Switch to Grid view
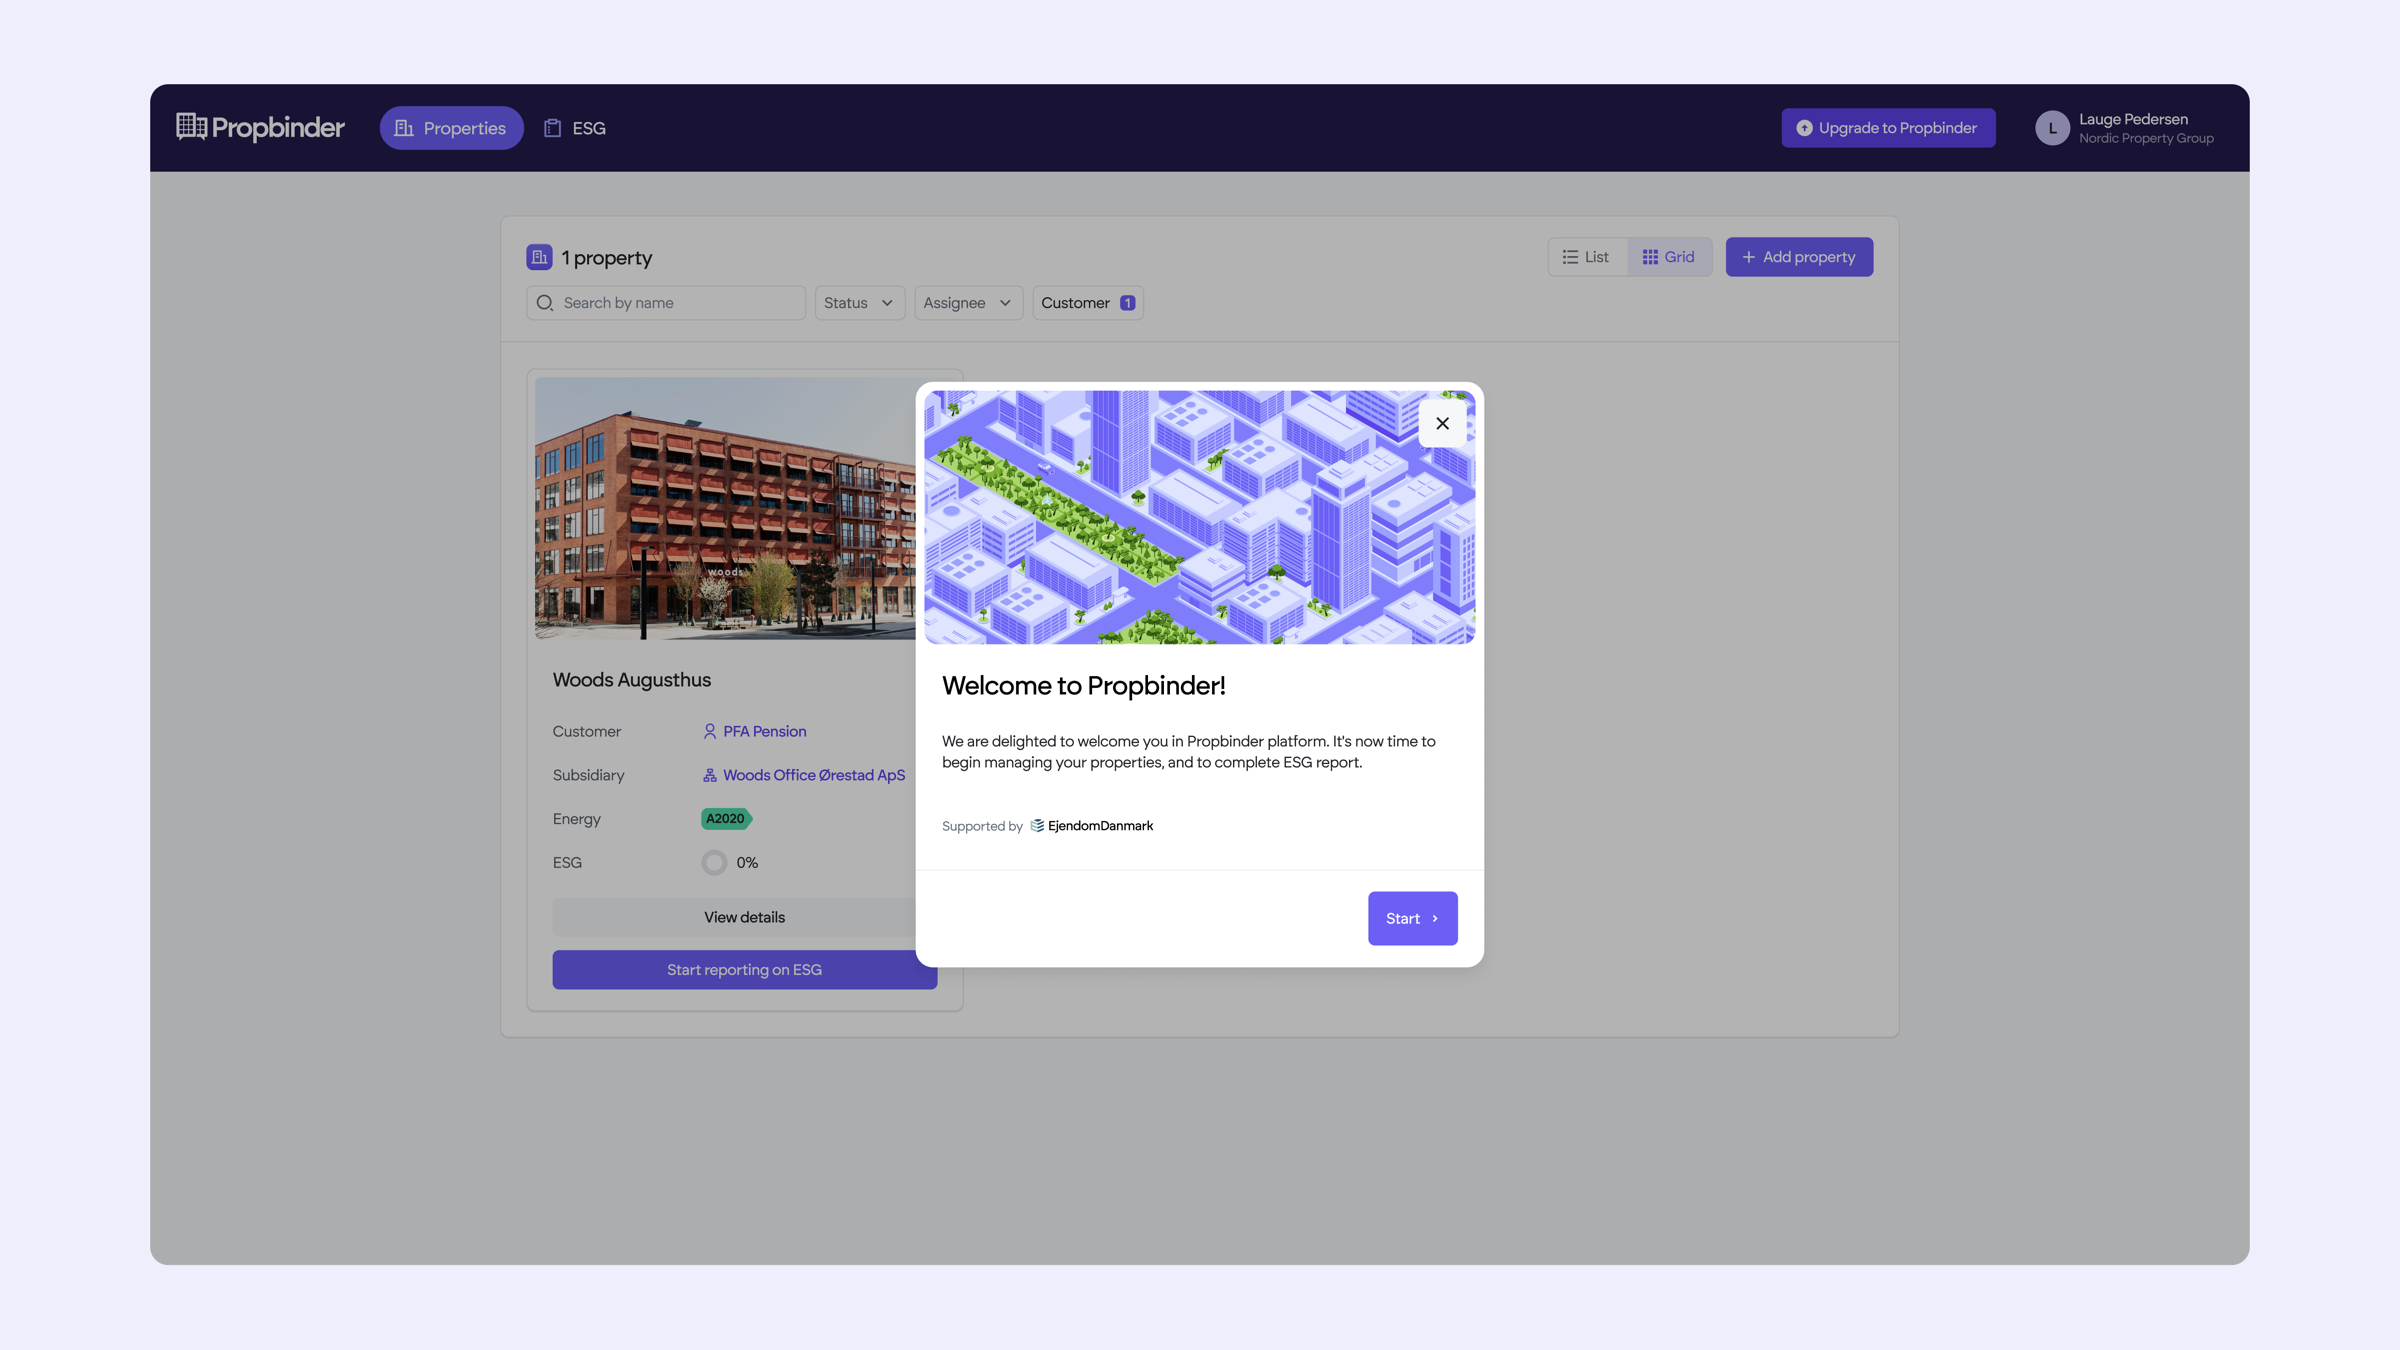2400x1350 pixels. 1669,257
